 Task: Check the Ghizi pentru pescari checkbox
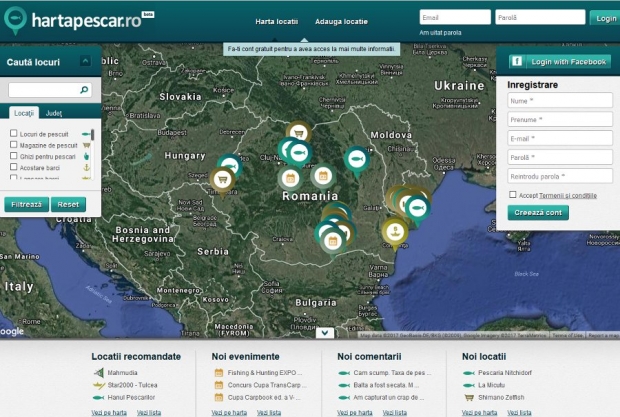[13, 155]
